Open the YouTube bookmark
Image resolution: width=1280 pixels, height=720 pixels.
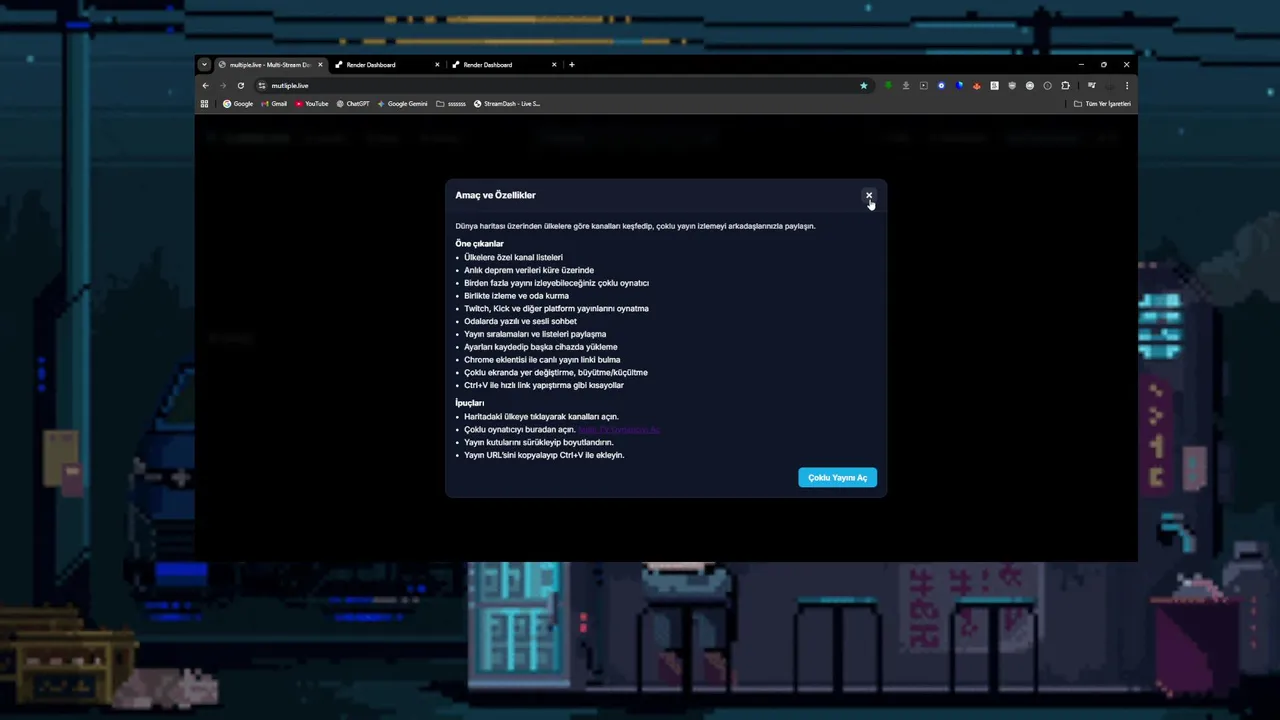point(312,104)
